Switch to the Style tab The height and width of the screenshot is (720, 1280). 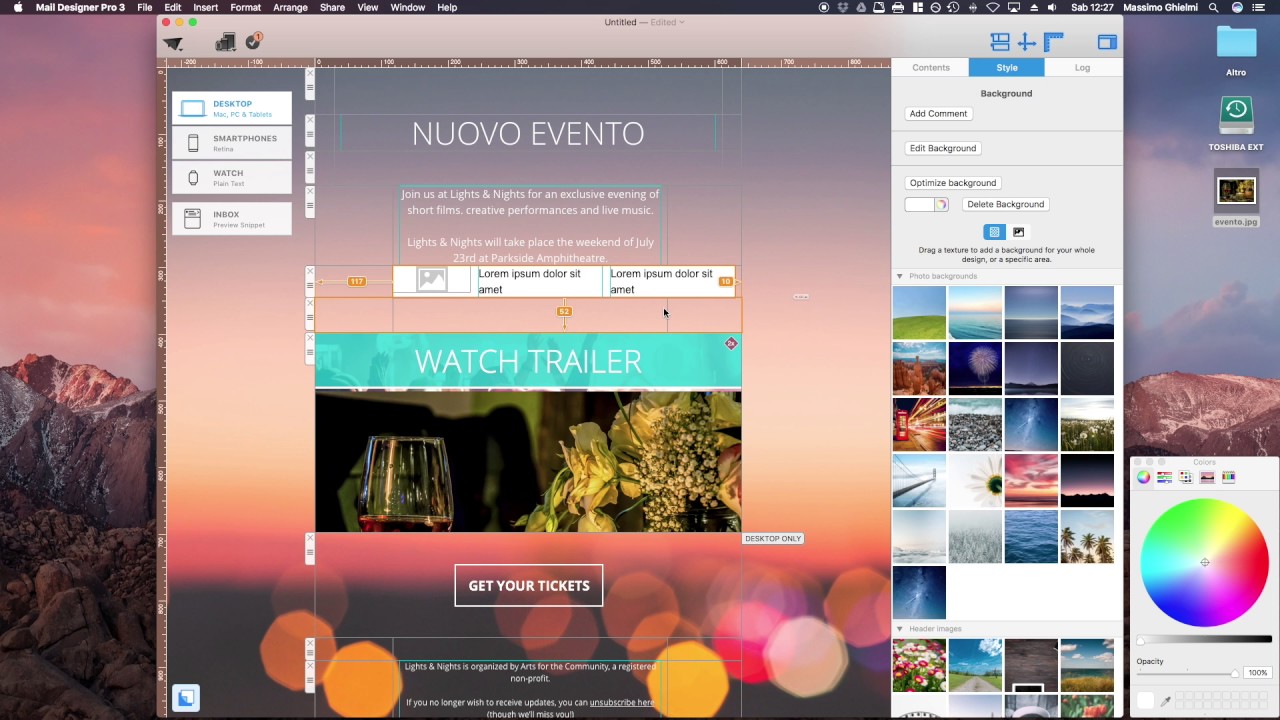[x=1007, y=67]
